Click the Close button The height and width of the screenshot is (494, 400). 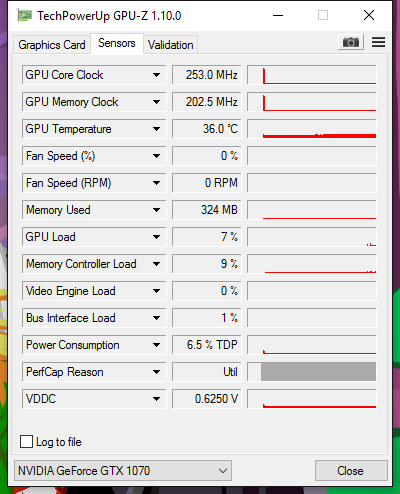[351, 471]
